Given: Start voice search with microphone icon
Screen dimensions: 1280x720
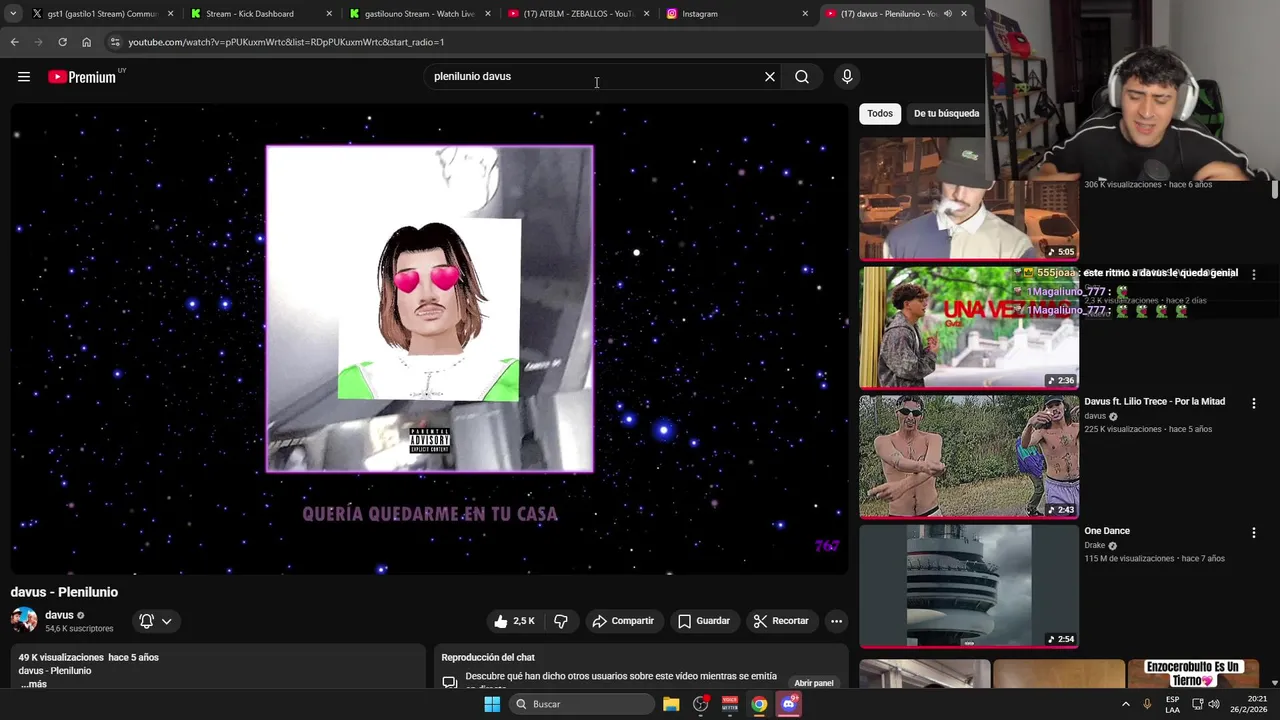Looking at the screenshot, I should [x=847, y=77].
